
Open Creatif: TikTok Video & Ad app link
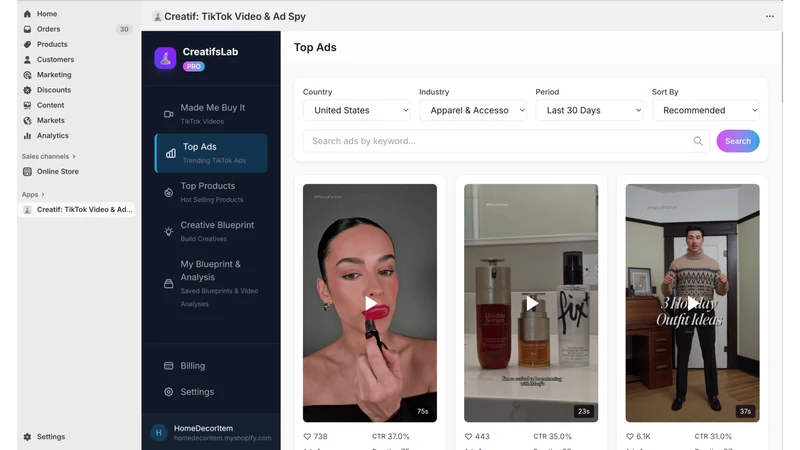pyautogui.click(x=77, y=209)
